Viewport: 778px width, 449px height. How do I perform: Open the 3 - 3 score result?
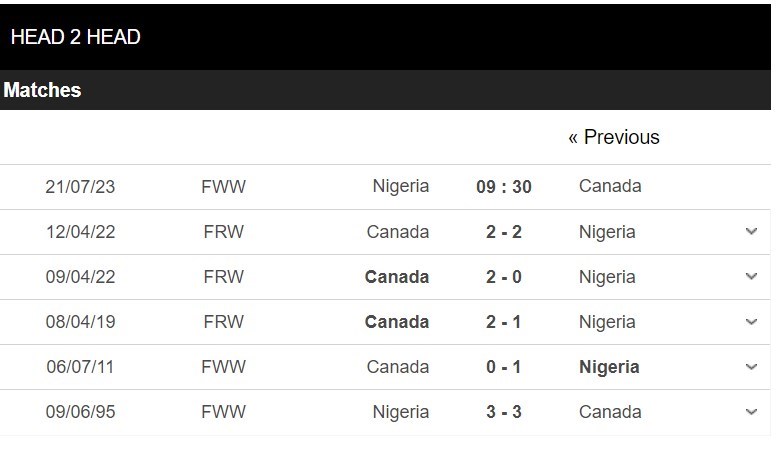(x=504, y=412)
